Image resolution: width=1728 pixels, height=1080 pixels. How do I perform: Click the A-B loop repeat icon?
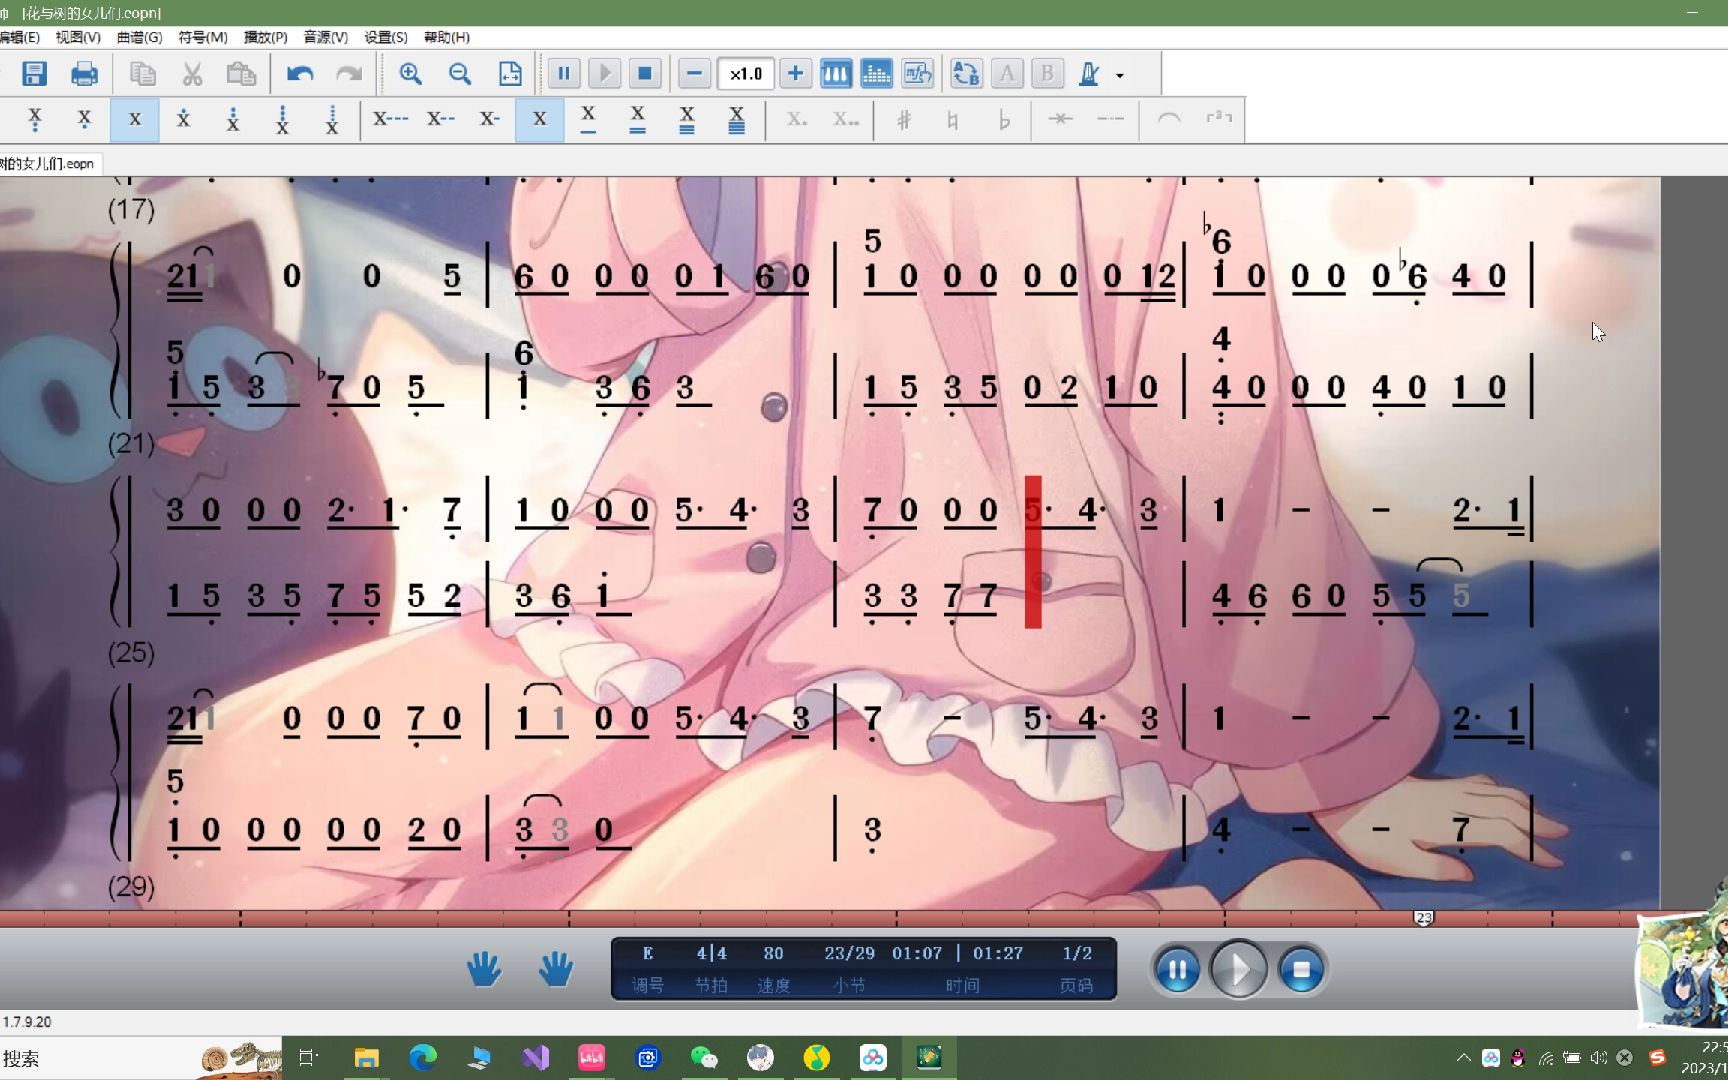[x=966, y=74]
